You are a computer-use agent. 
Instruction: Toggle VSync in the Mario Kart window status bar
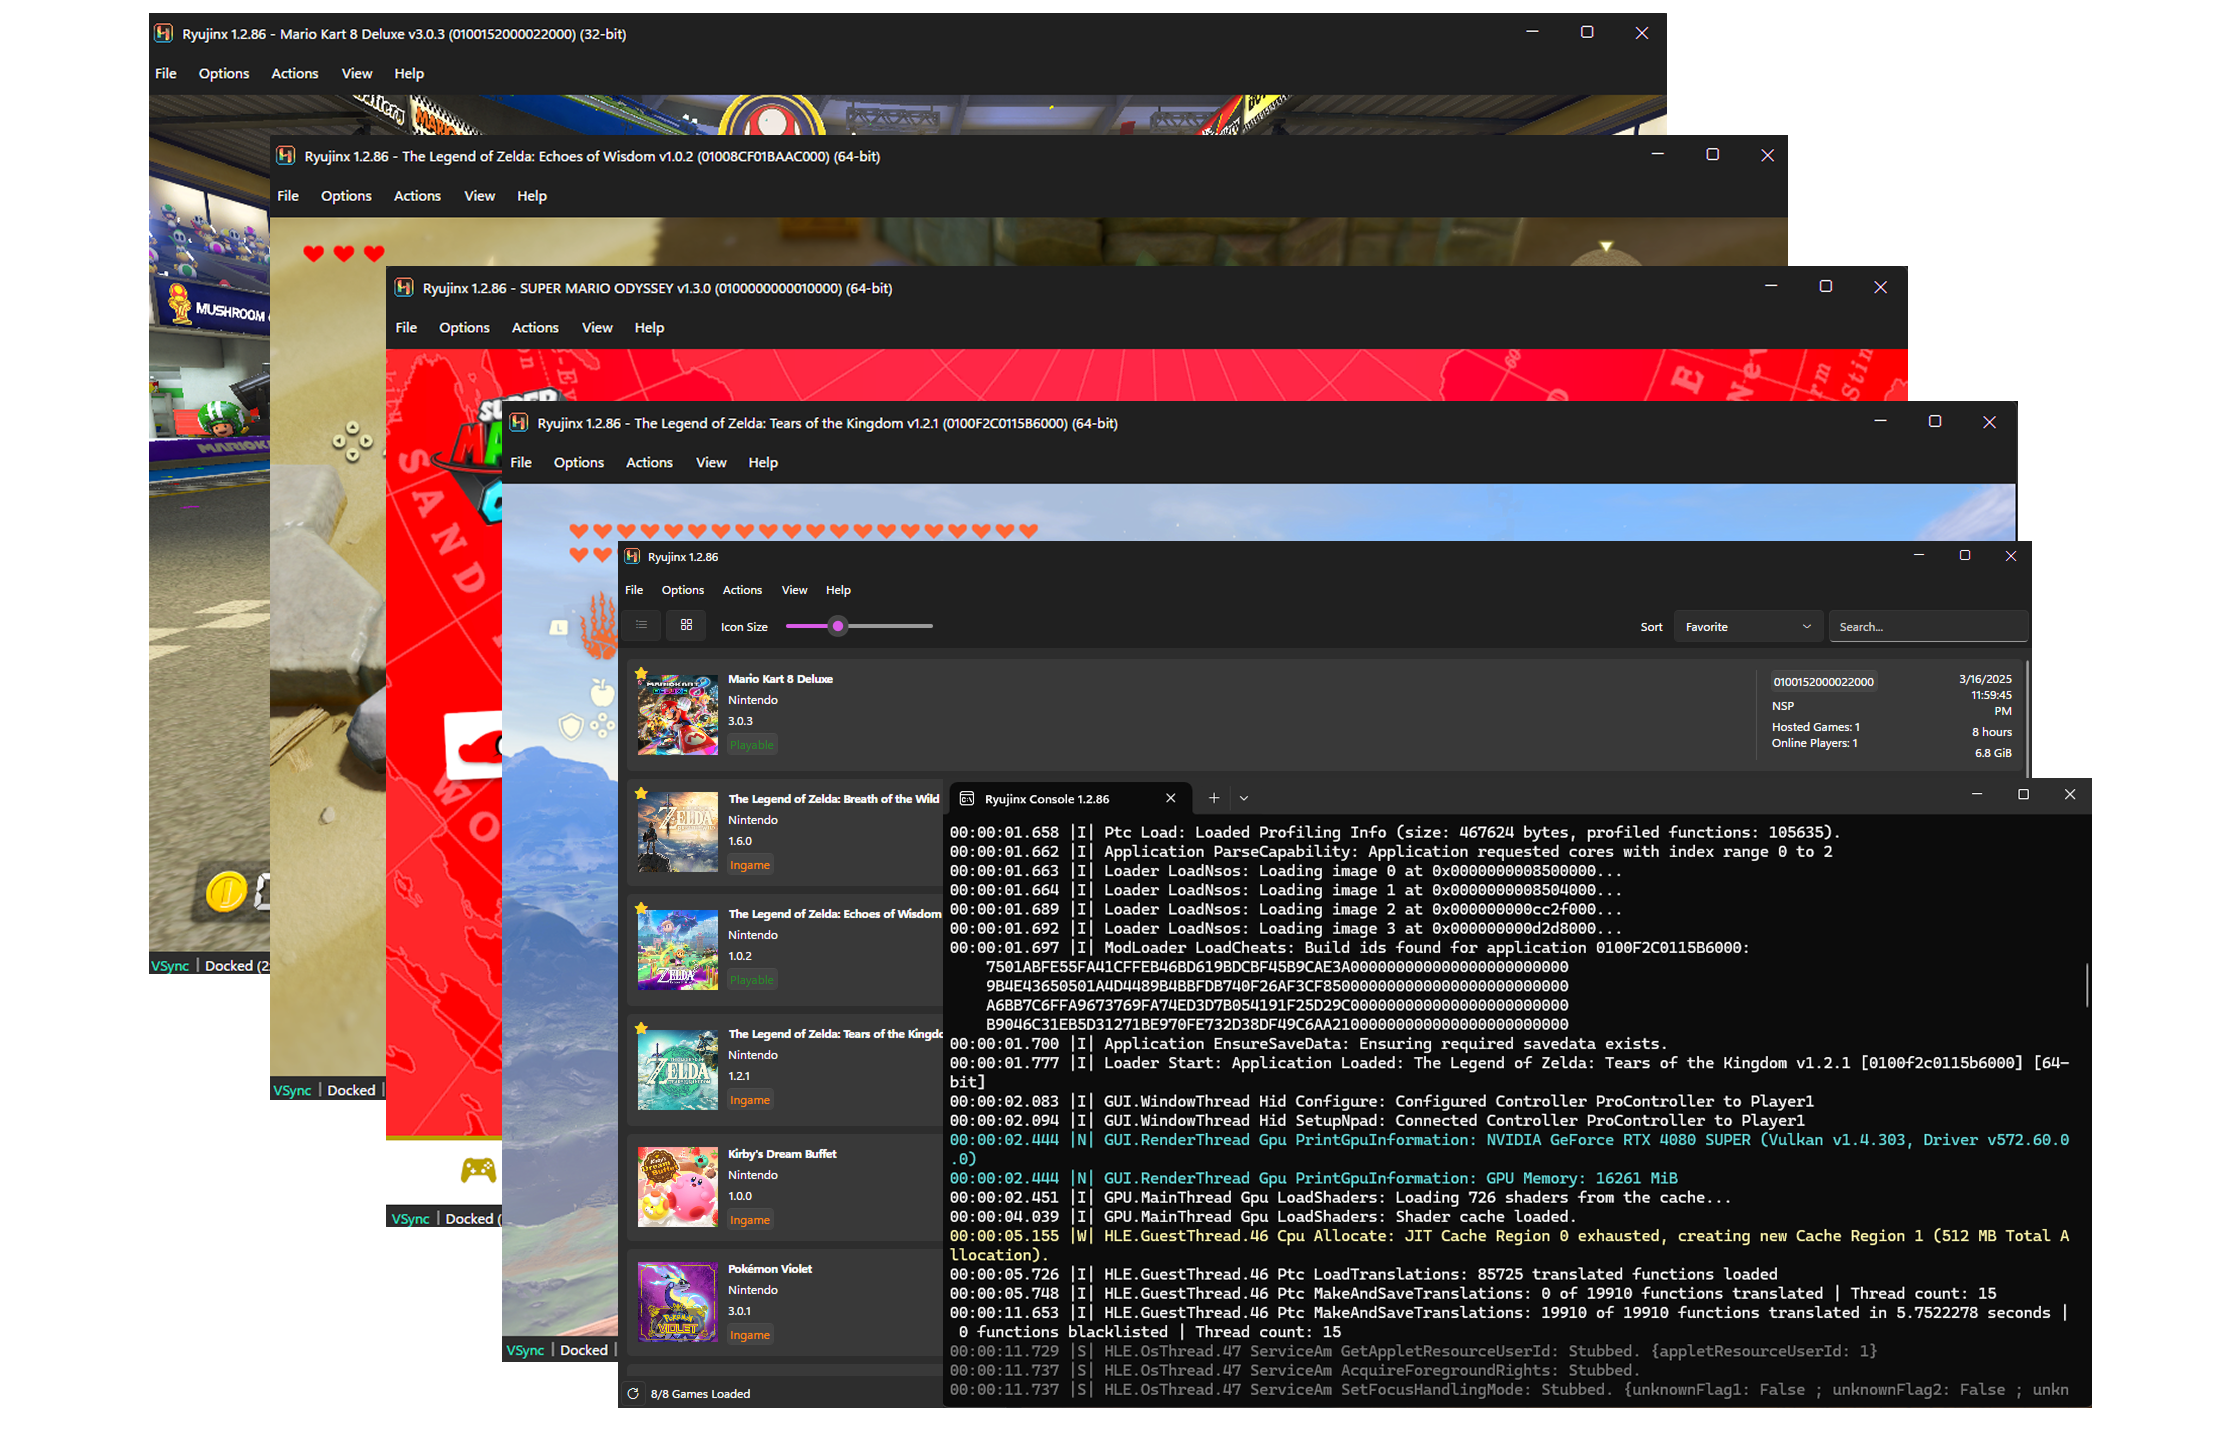170,966
